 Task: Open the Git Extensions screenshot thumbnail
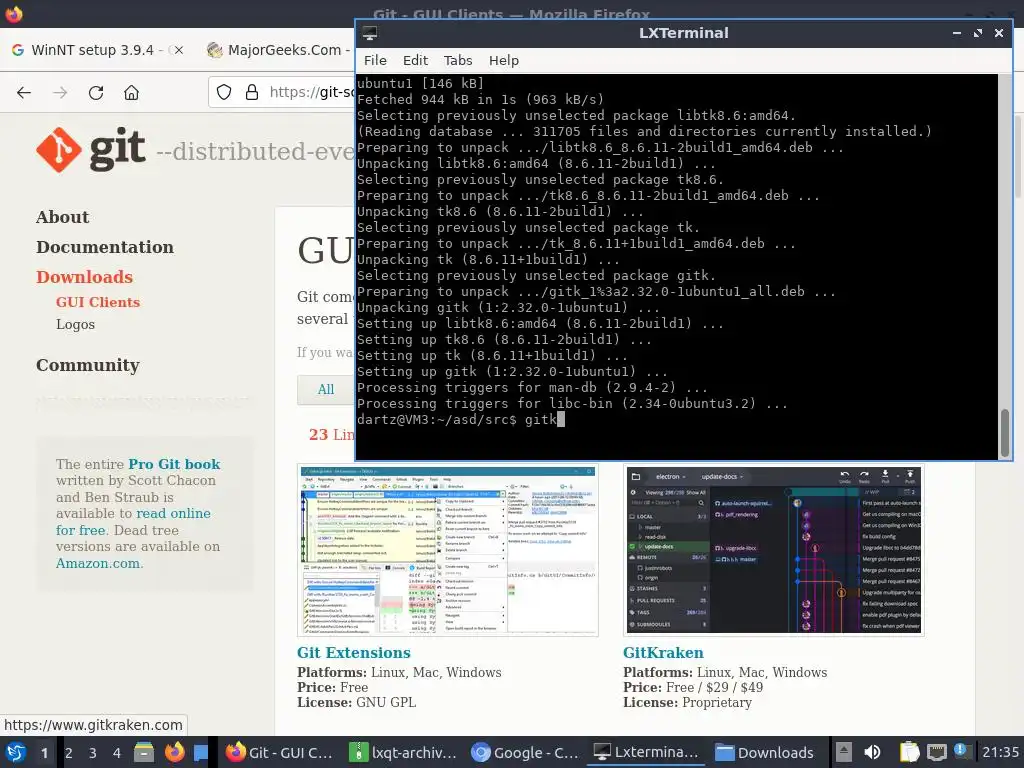(x=447, y=550)
